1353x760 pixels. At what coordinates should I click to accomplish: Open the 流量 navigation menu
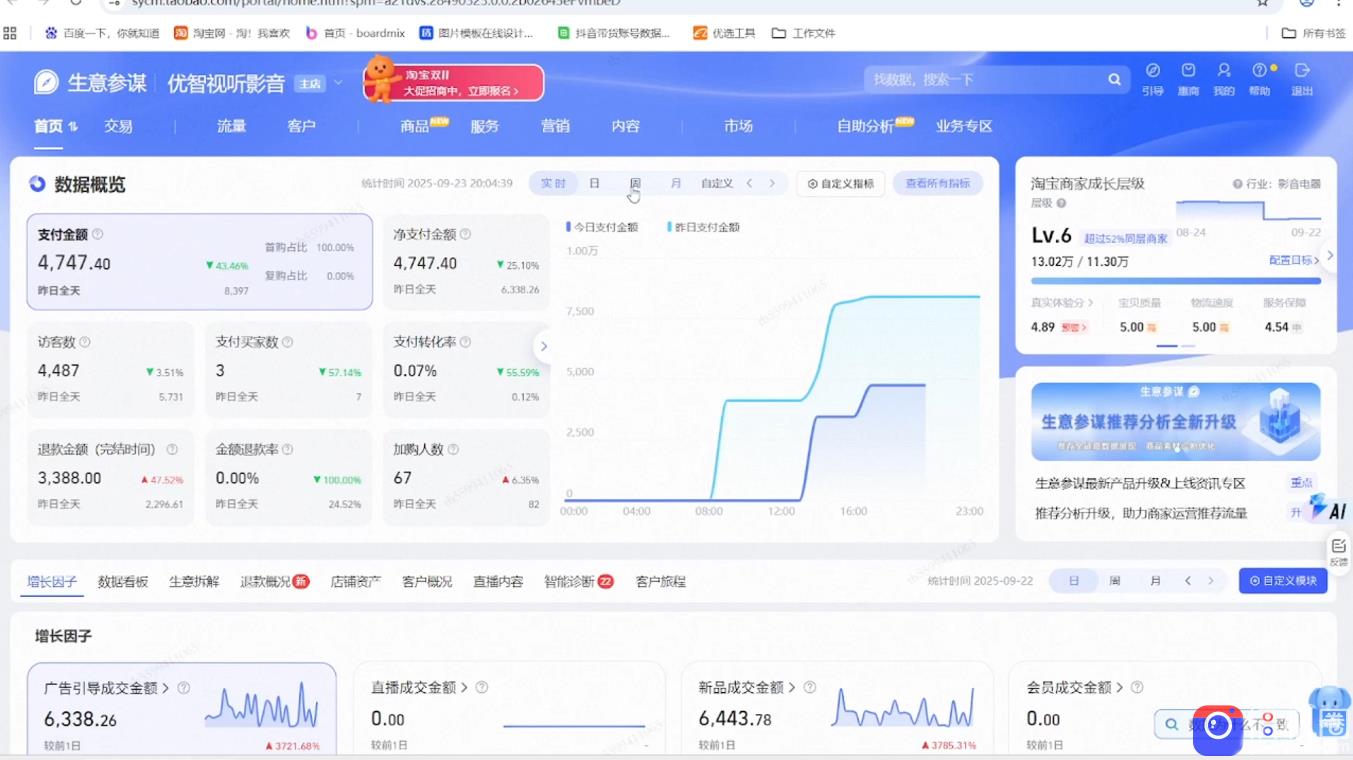click(231, 126)
